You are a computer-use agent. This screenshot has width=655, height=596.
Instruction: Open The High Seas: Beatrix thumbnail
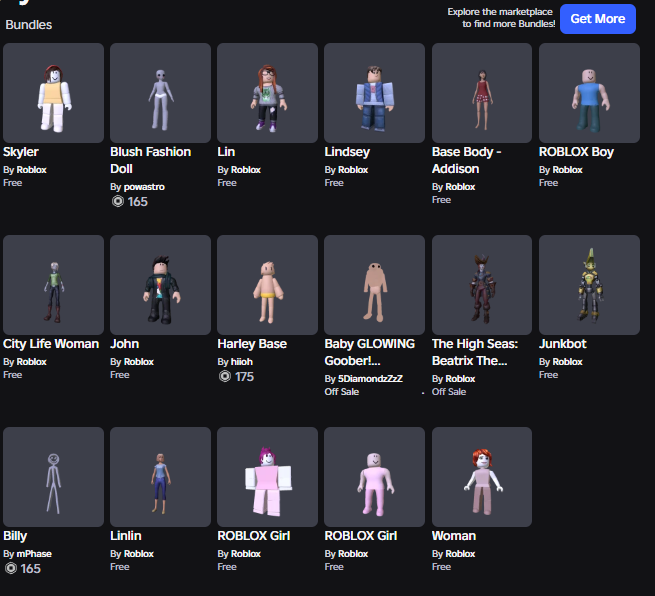(x=482, y=285)
